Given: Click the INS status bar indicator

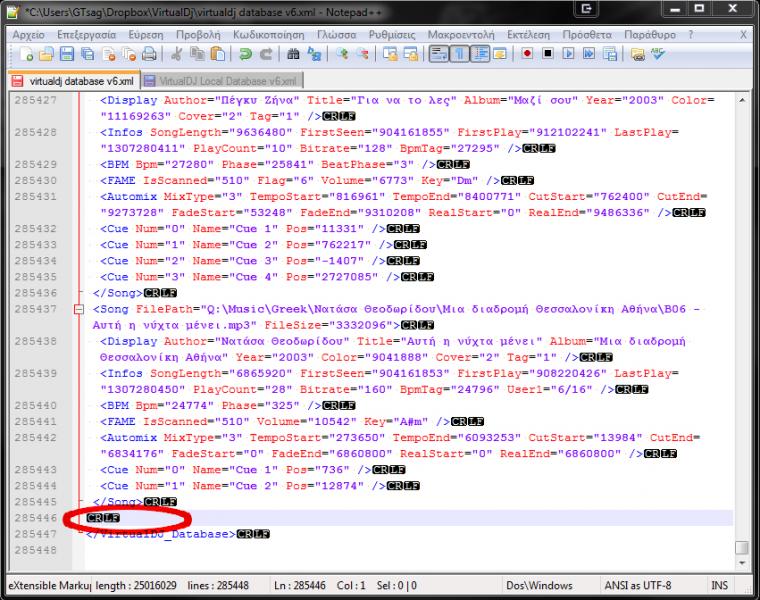Looking at the screenshot, I should 719,585.
